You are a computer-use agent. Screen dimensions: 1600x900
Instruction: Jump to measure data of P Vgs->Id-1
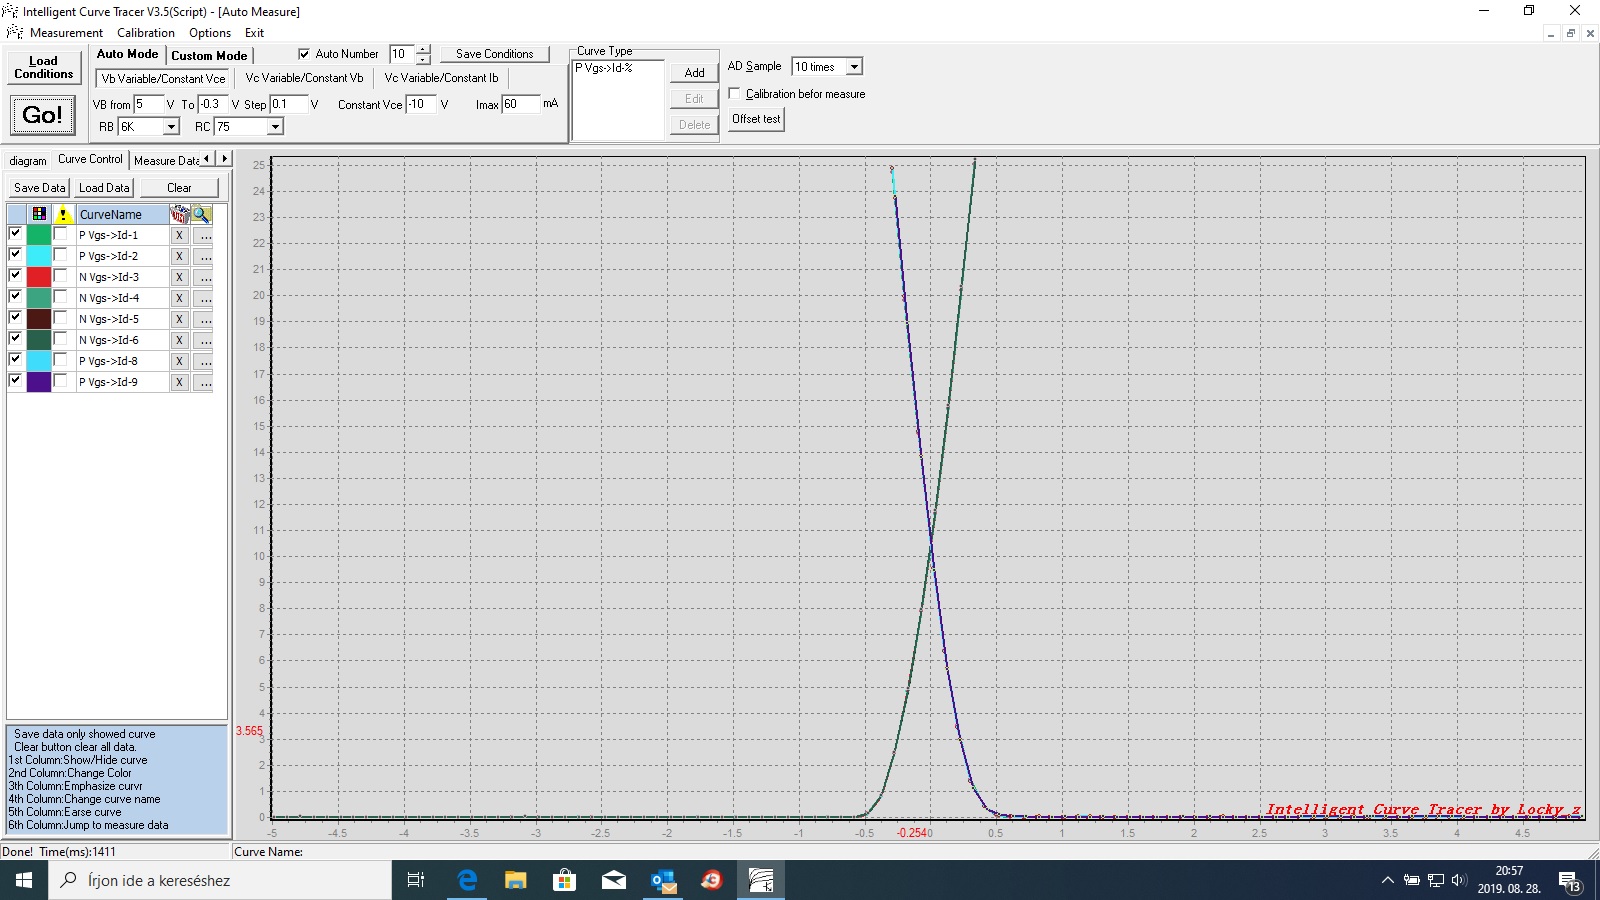(x=203, y=235)
